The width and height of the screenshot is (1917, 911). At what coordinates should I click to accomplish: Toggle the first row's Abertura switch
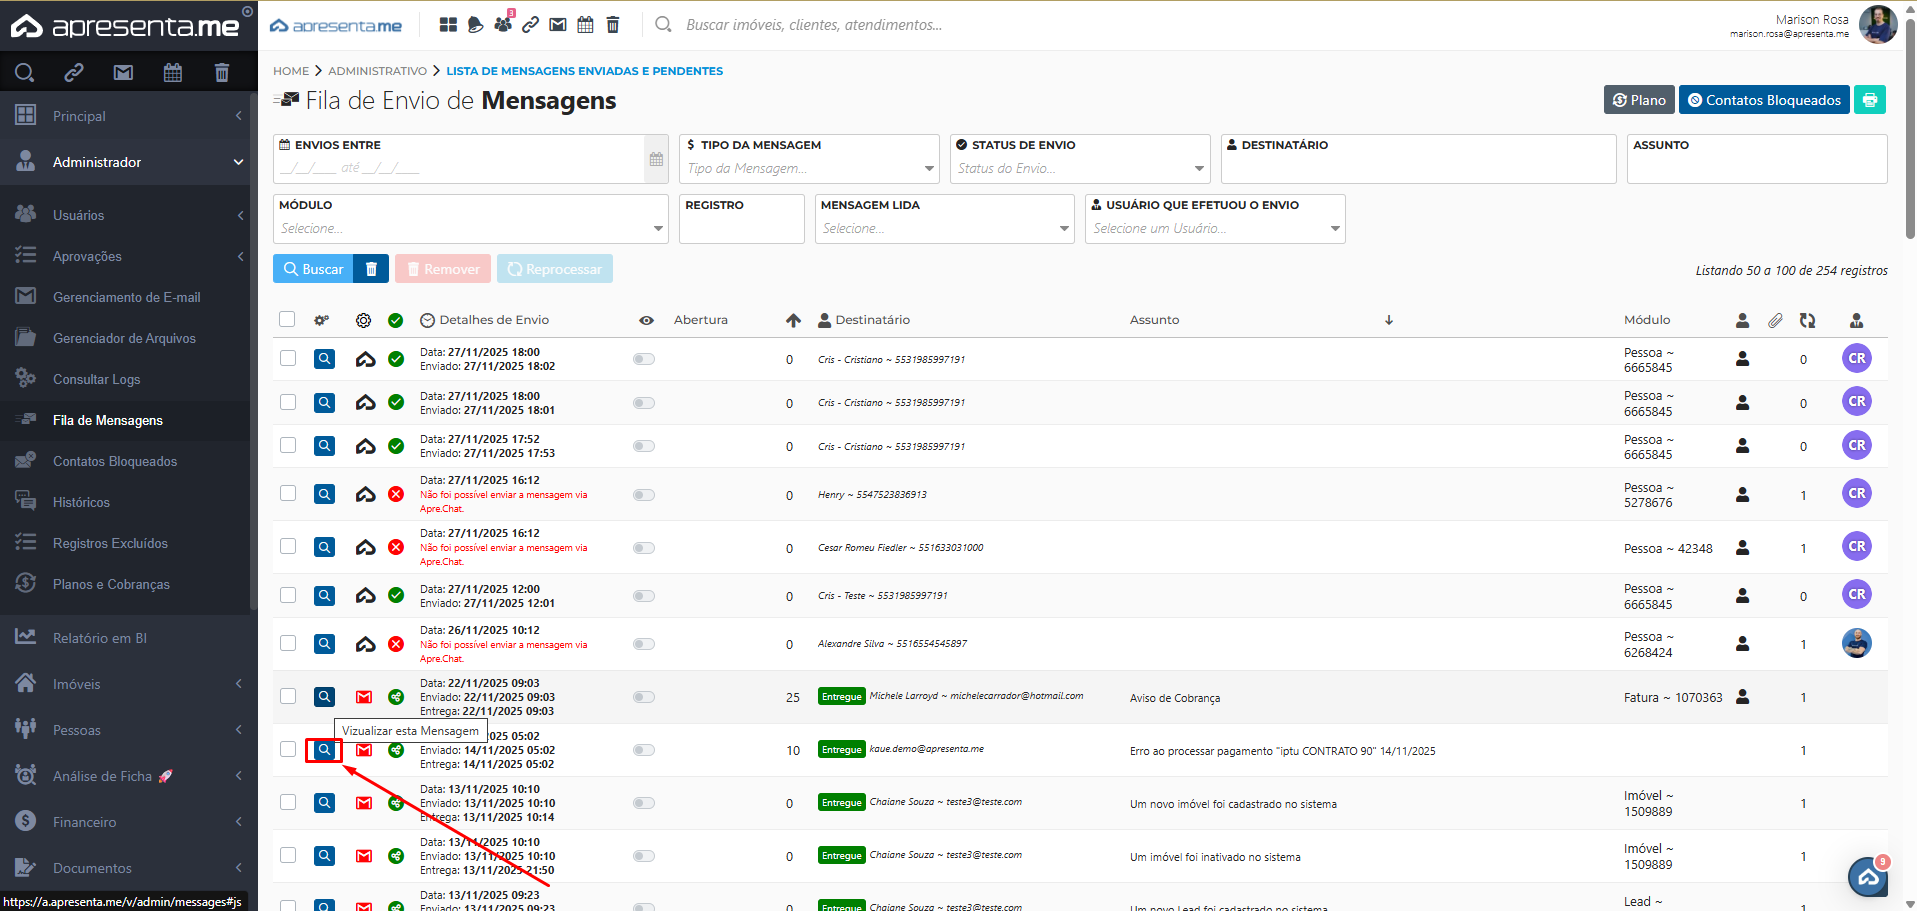pyautogui.click(x=644, y=359)
